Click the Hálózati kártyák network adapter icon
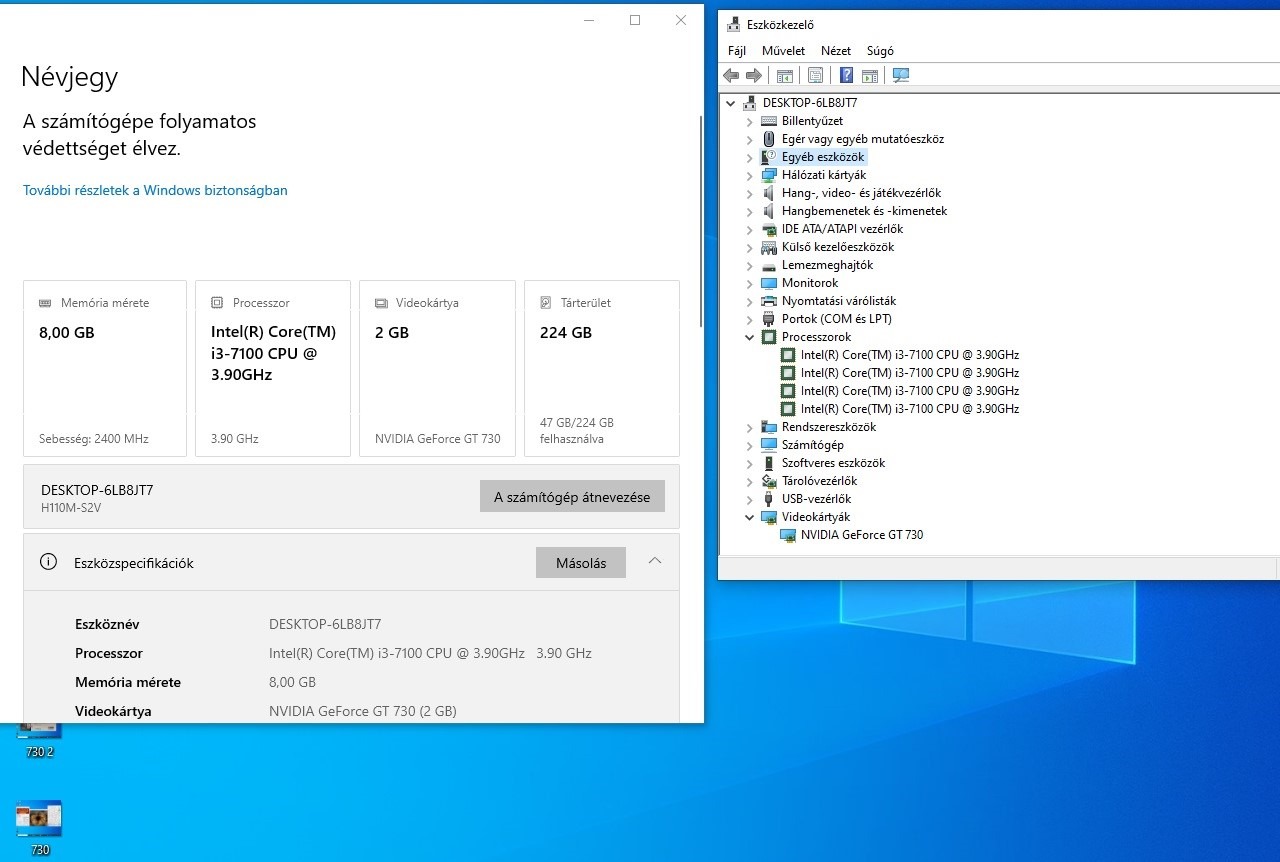 pos(769,175)
